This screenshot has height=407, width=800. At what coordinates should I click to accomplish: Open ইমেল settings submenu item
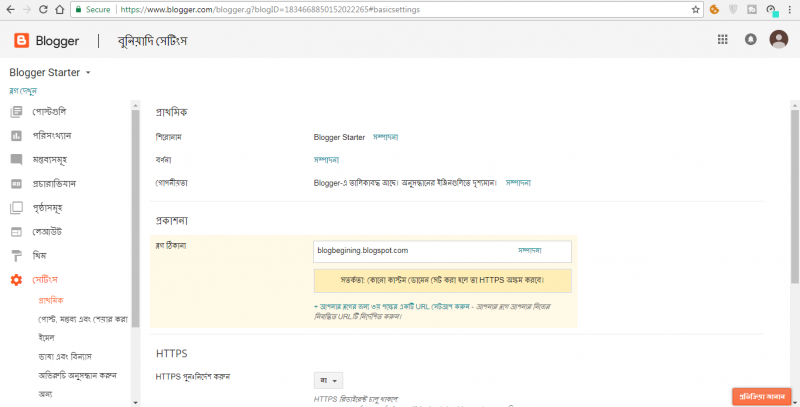[46, 338]
